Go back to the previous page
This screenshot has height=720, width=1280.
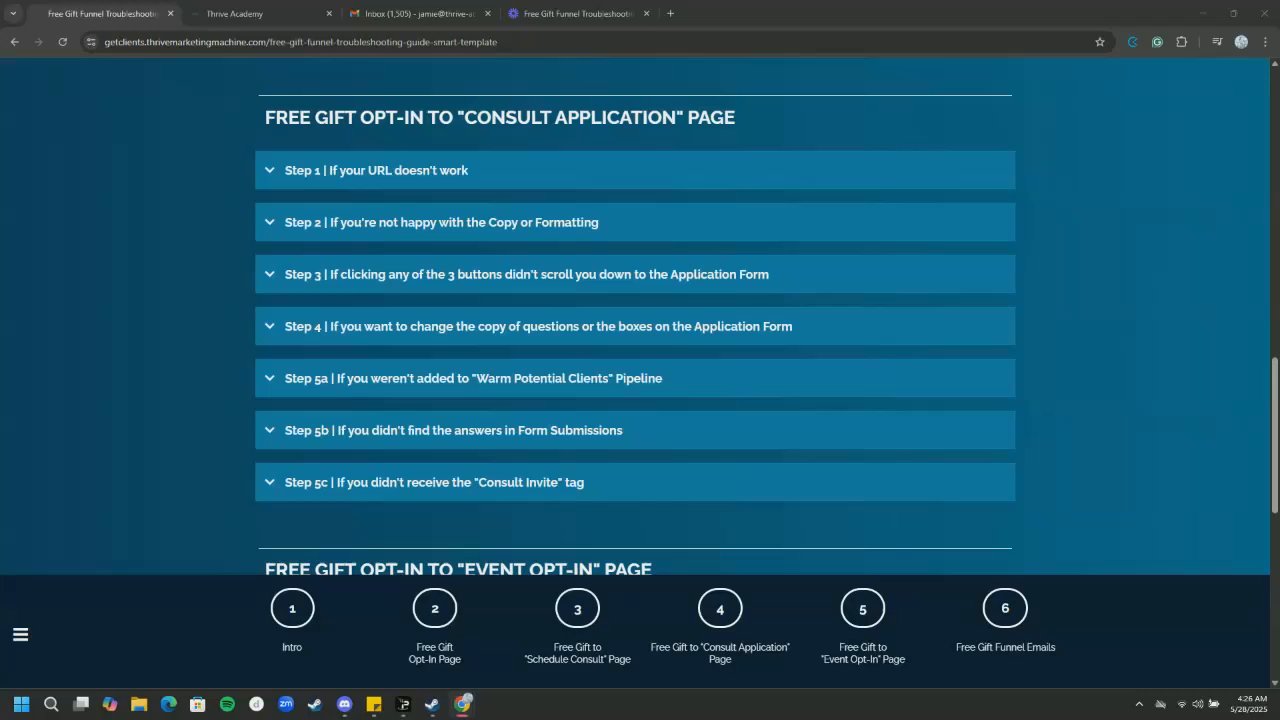click(x=14, y=42)
